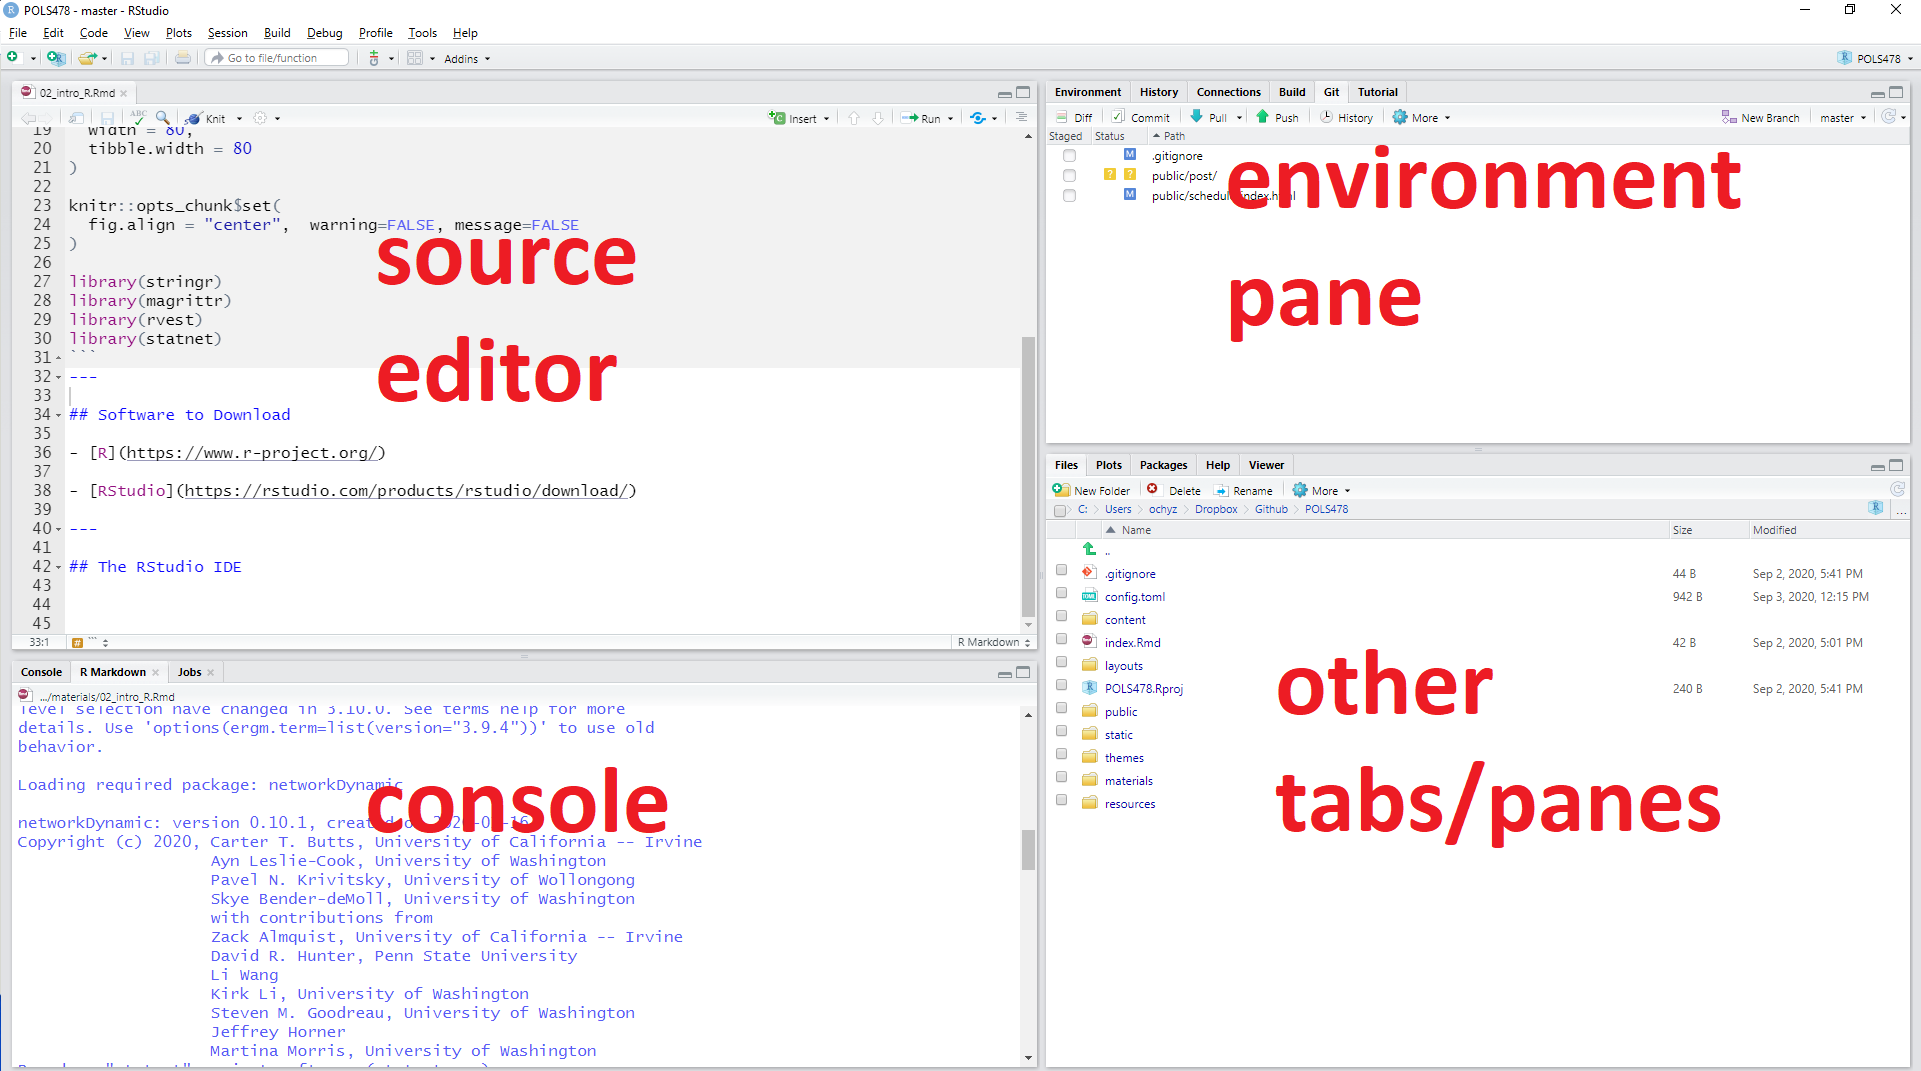This screenshot has height=1071, width=1921.
Task: Click the Print document icon in the main toolbar
Action: click(x=183, y=58)
